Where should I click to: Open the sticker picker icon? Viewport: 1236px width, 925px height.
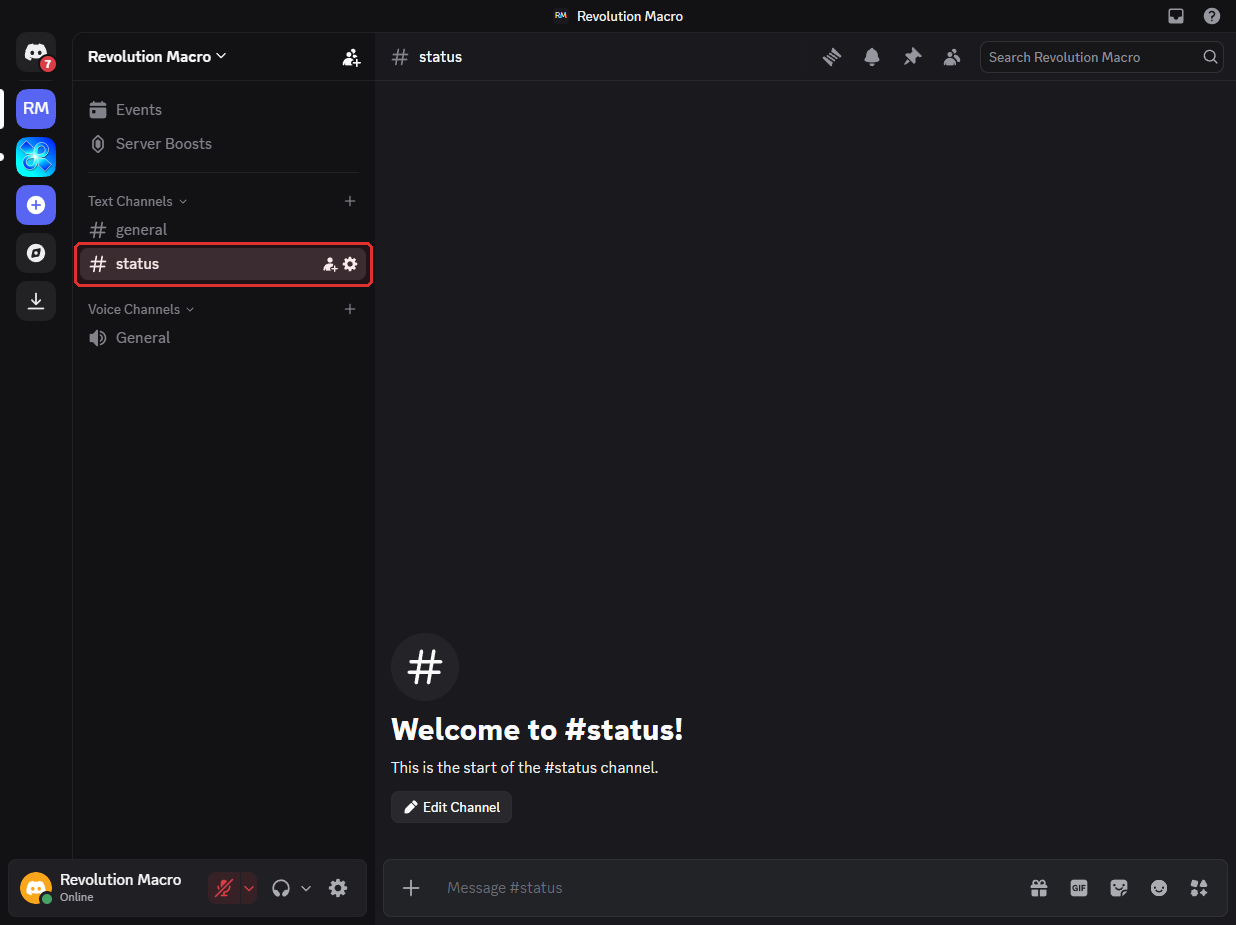point(1119,888)
